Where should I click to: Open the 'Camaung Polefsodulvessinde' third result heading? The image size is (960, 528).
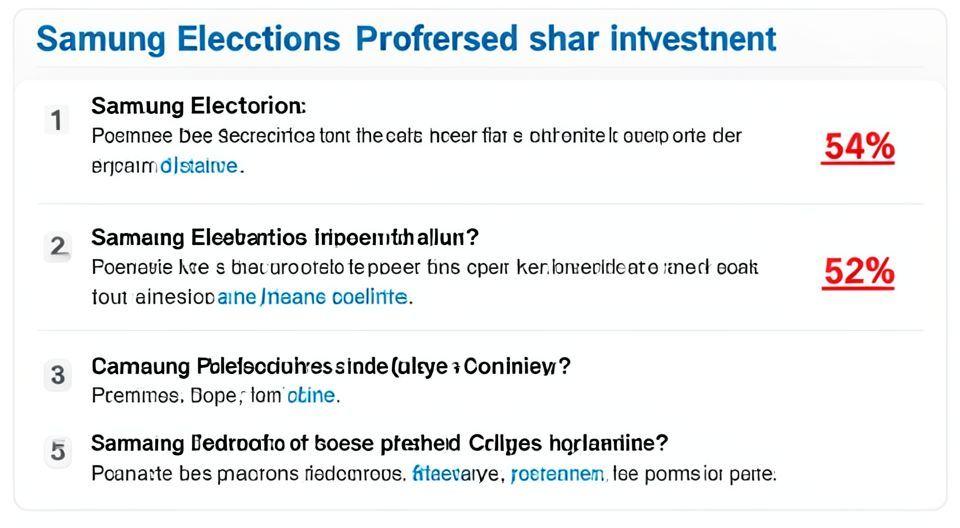click(330, 366)
